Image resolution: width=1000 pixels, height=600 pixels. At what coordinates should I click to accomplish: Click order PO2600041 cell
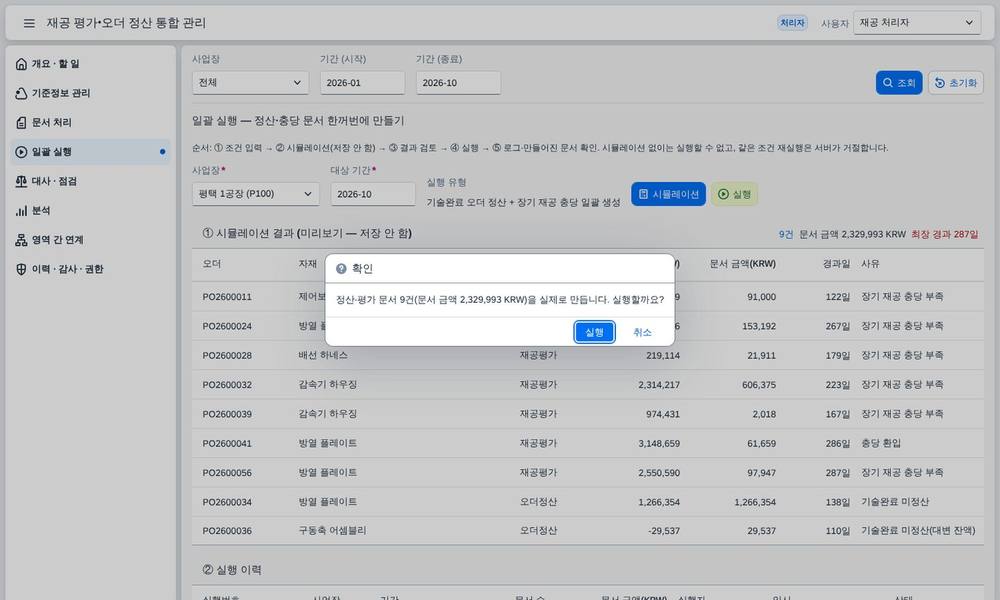coord(227,443)
